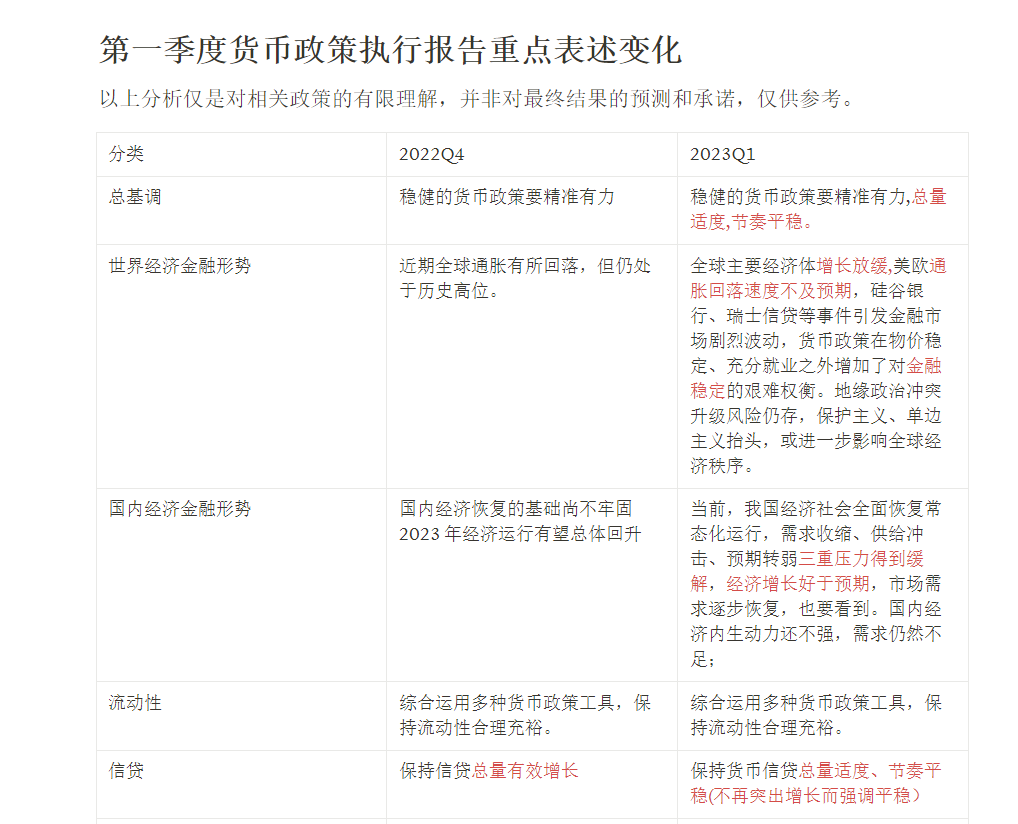Click line 济内生动力还不强，需求仍然不

tap(815, 634)
